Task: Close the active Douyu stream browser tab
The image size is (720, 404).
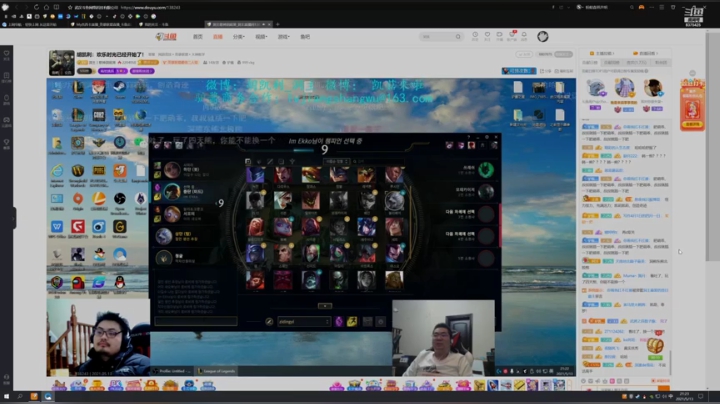Action: point(270,24)
